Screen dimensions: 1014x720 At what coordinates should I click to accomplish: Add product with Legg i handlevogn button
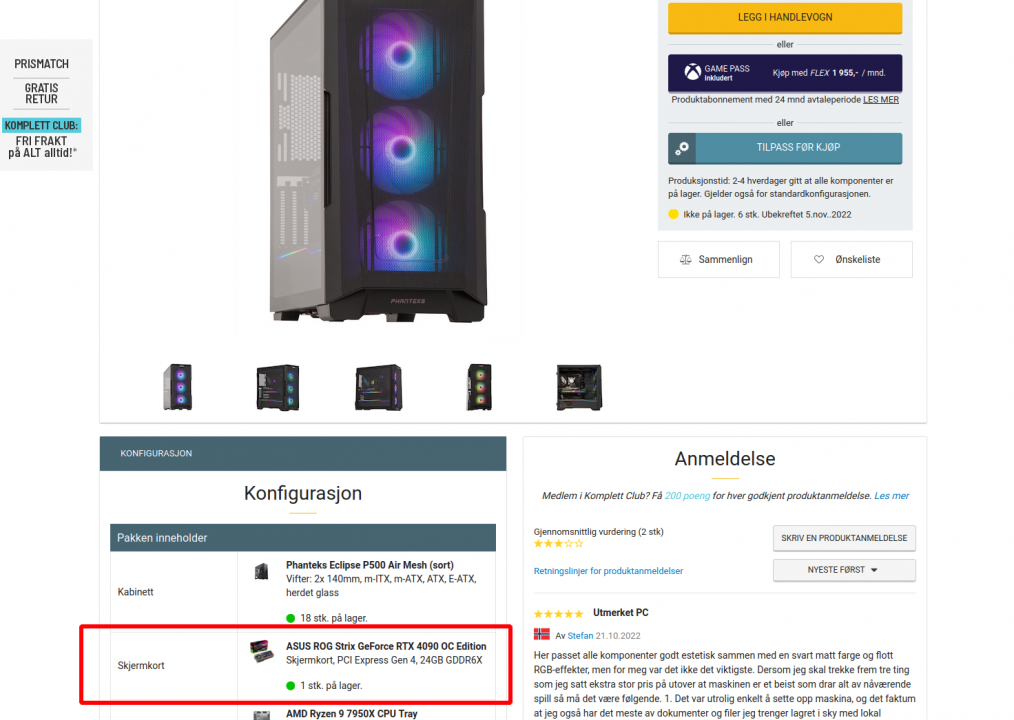[784, 17]
